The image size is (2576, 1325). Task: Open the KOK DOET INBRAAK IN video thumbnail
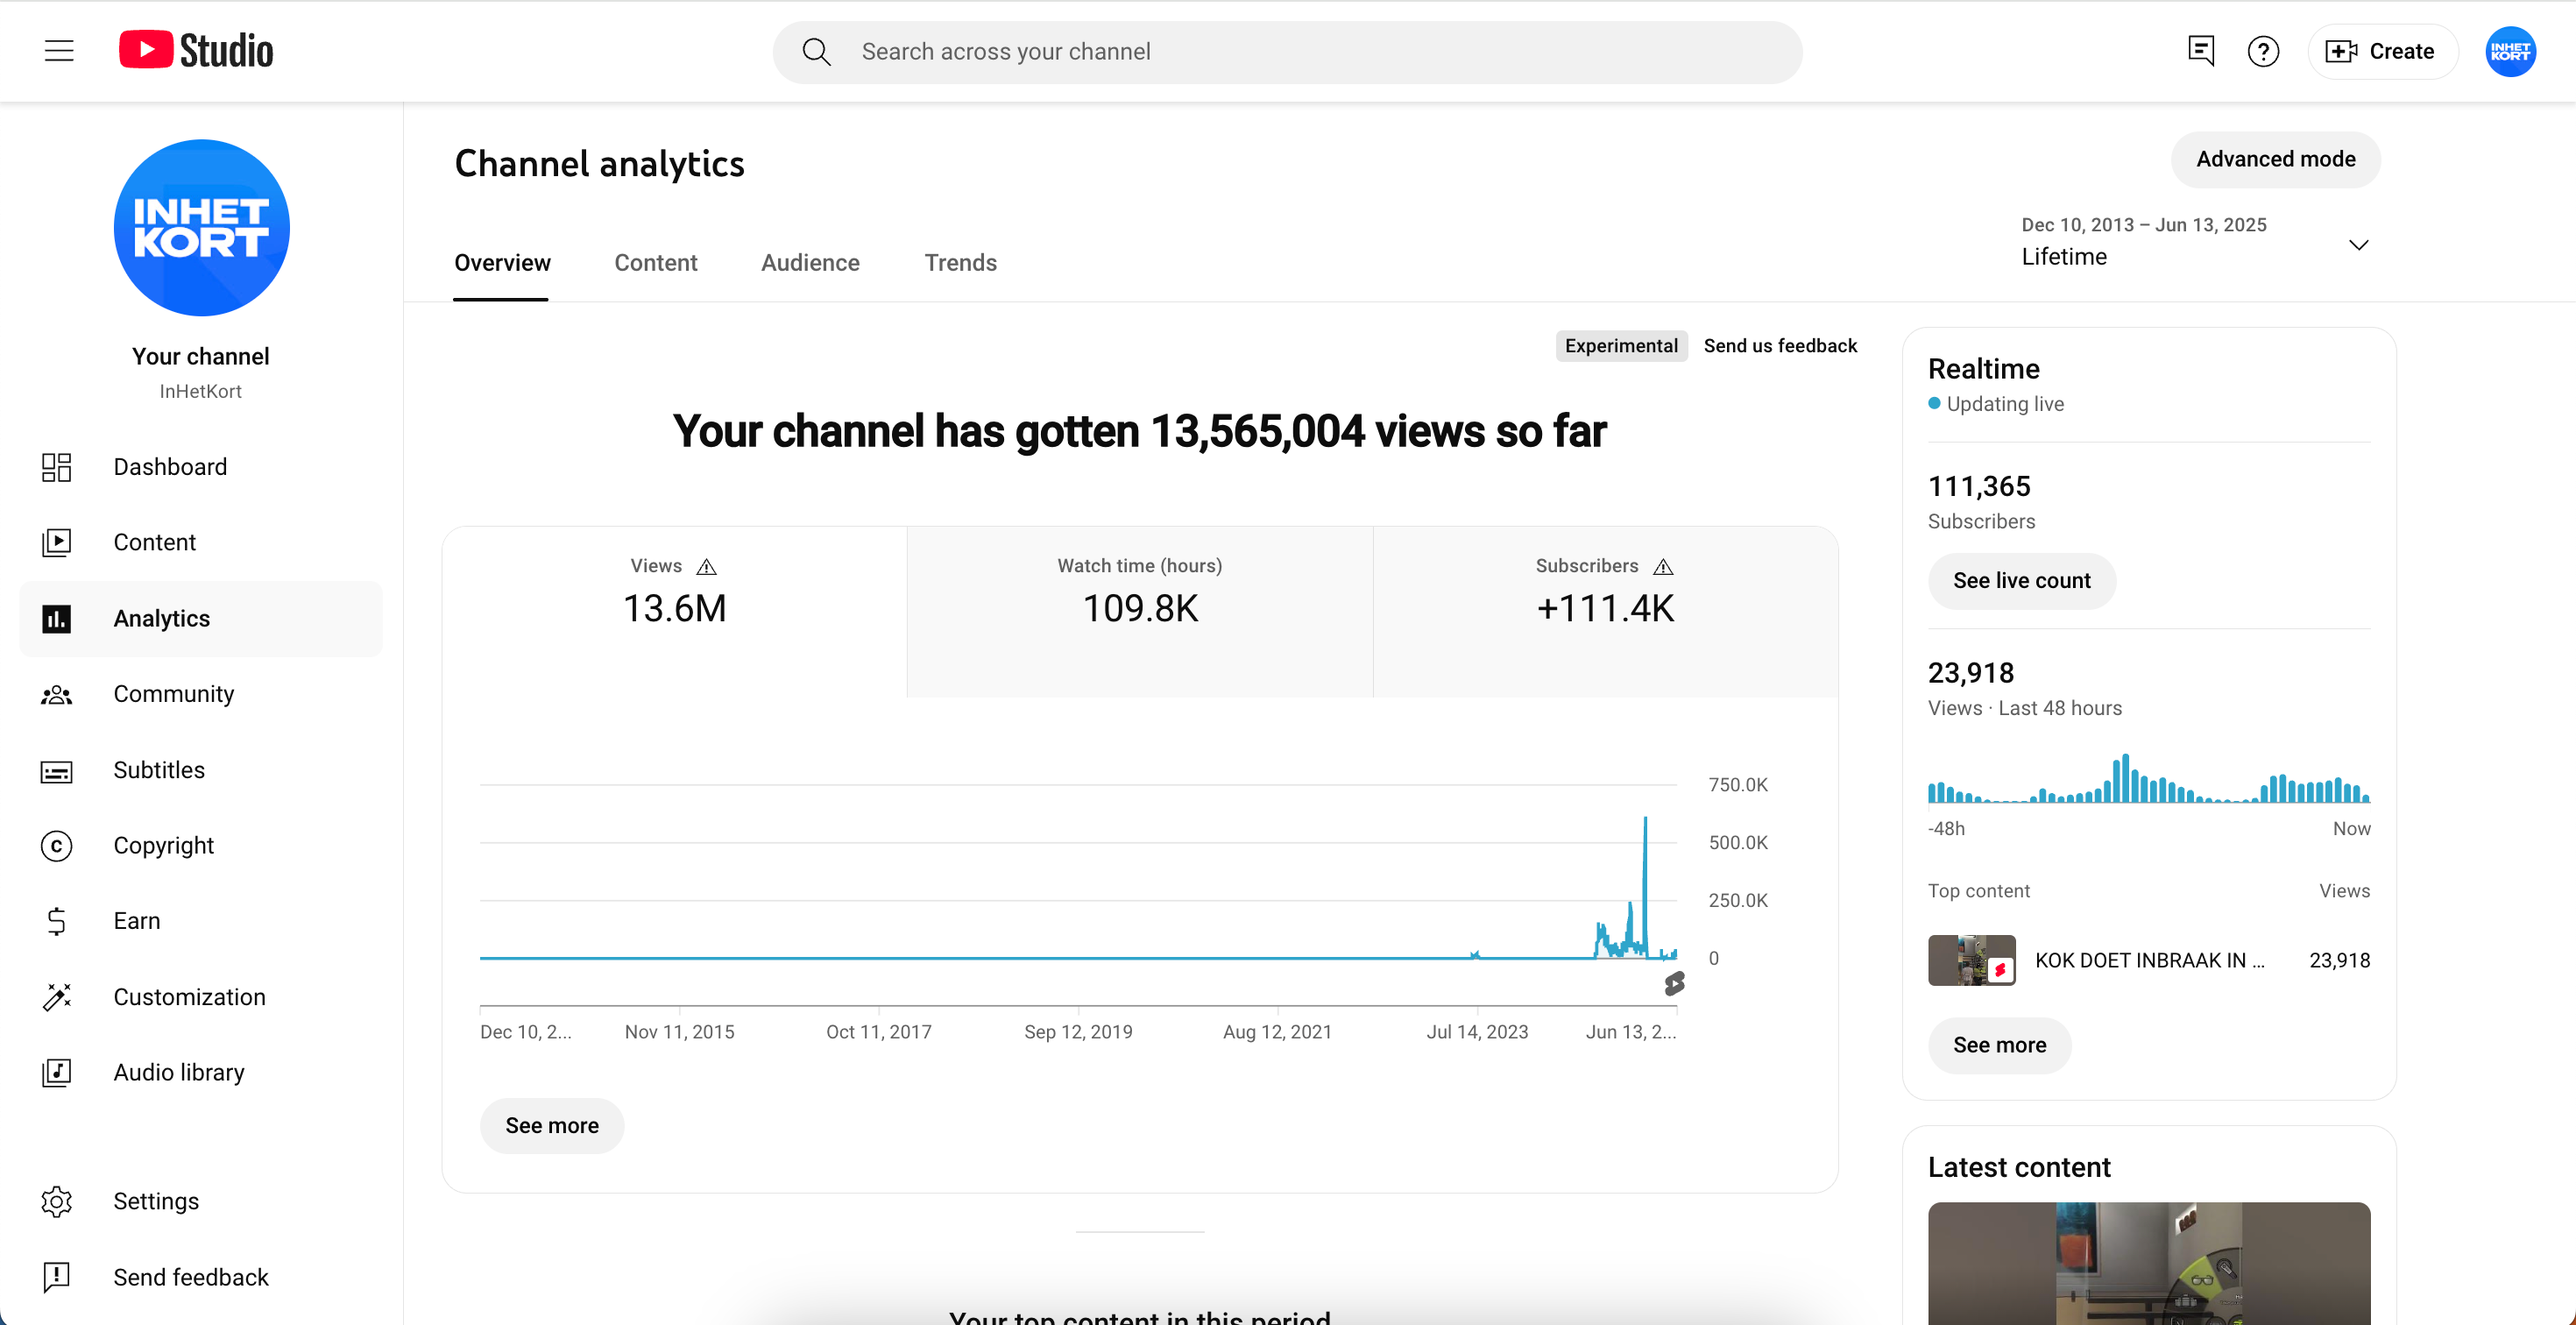(x=1972, y=960)
